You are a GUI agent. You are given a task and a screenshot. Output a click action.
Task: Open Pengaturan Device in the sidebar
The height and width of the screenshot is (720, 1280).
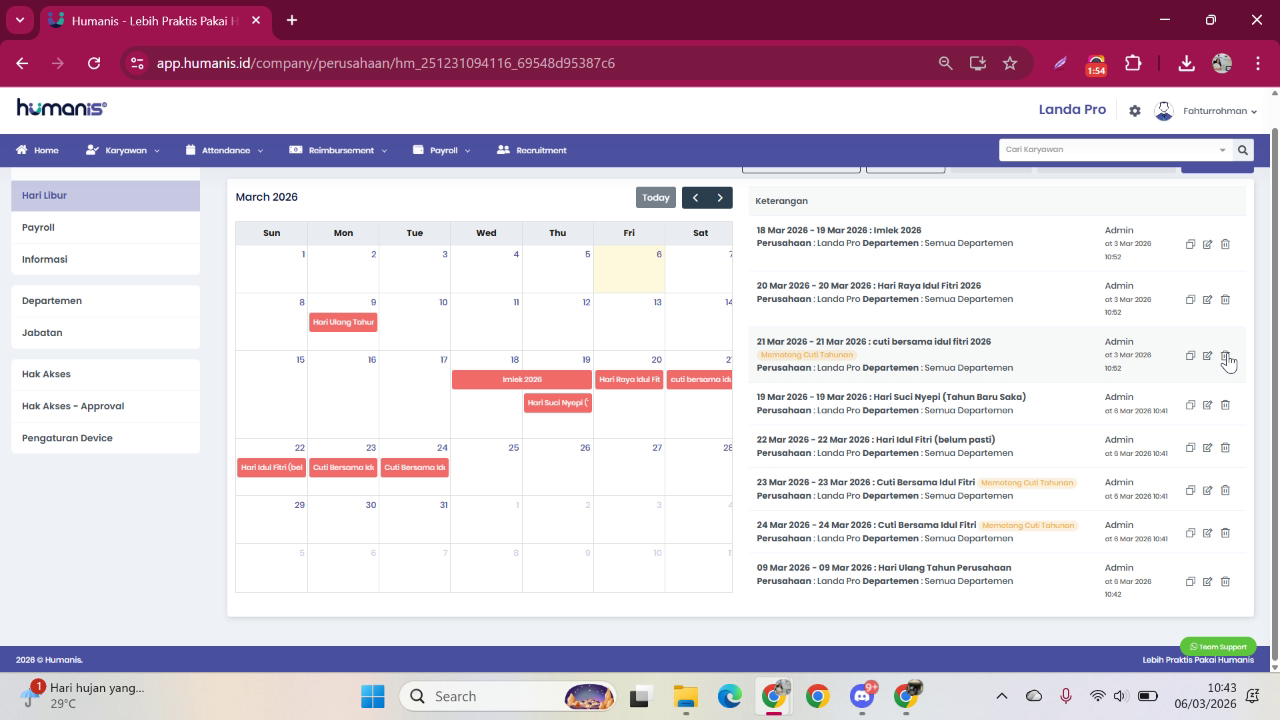coord(105,438)
